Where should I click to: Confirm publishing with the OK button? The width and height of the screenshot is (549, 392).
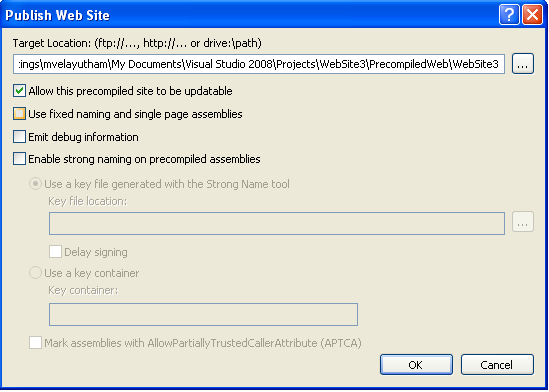tap(416, 365)
